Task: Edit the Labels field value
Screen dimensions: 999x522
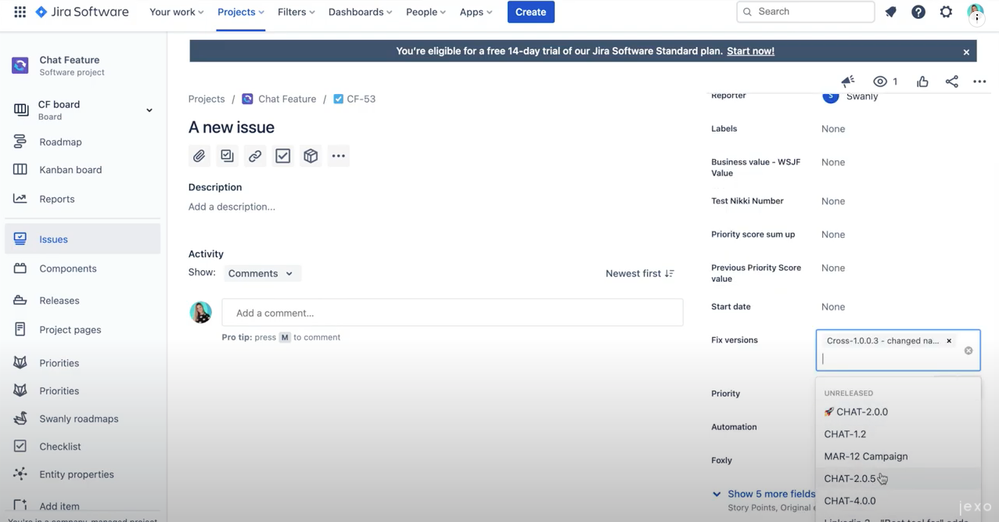Action: click(833, 129)
